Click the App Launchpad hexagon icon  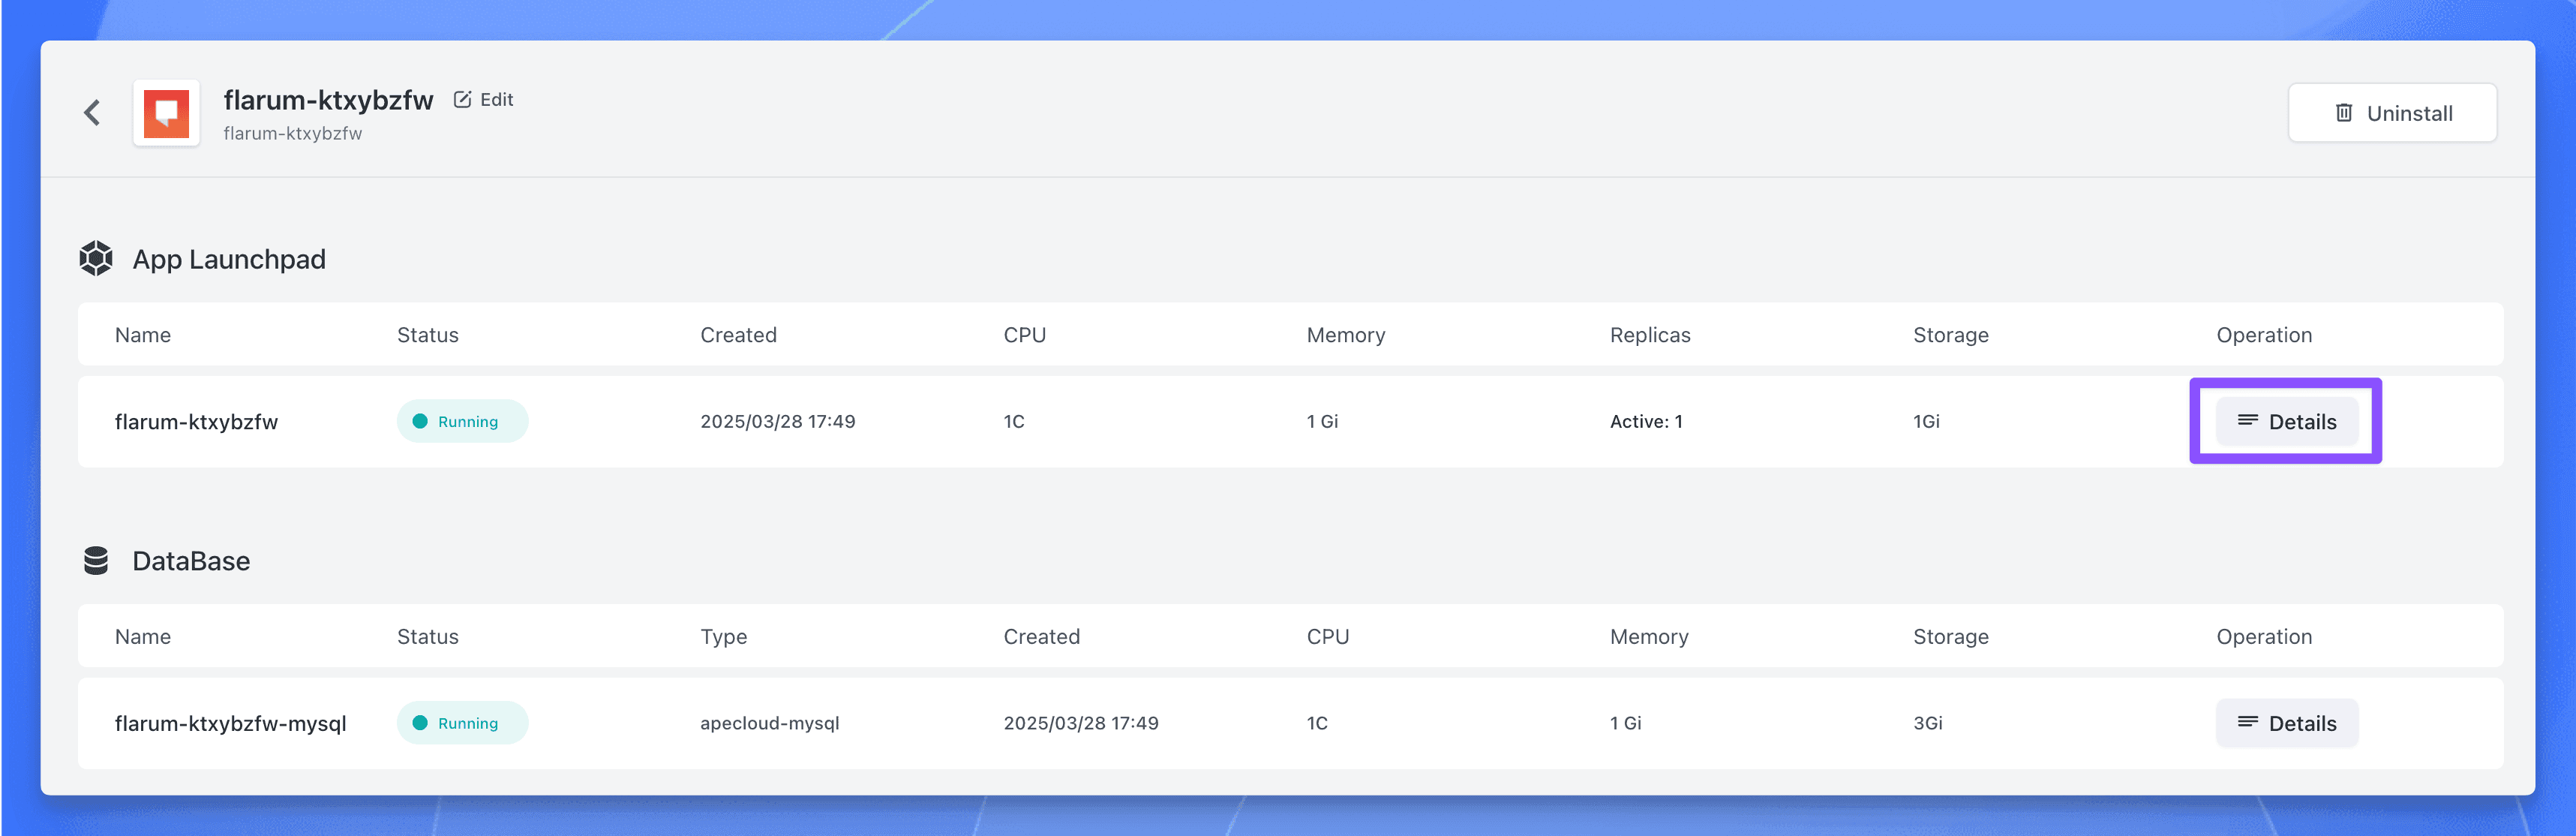coord(96,259)
